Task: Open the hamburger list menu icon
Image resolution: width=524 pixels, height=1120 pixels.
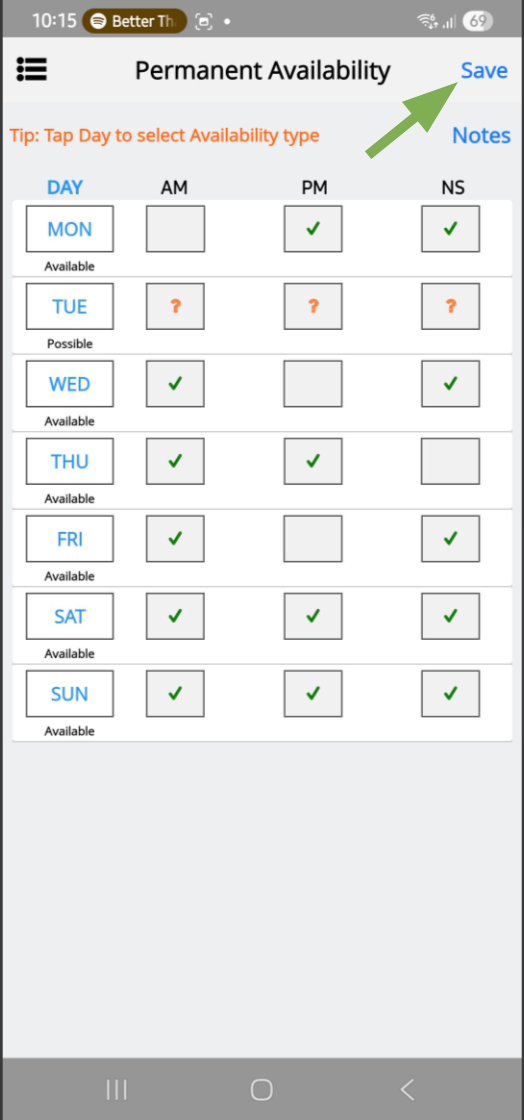Action: click(x=31, y=69)
